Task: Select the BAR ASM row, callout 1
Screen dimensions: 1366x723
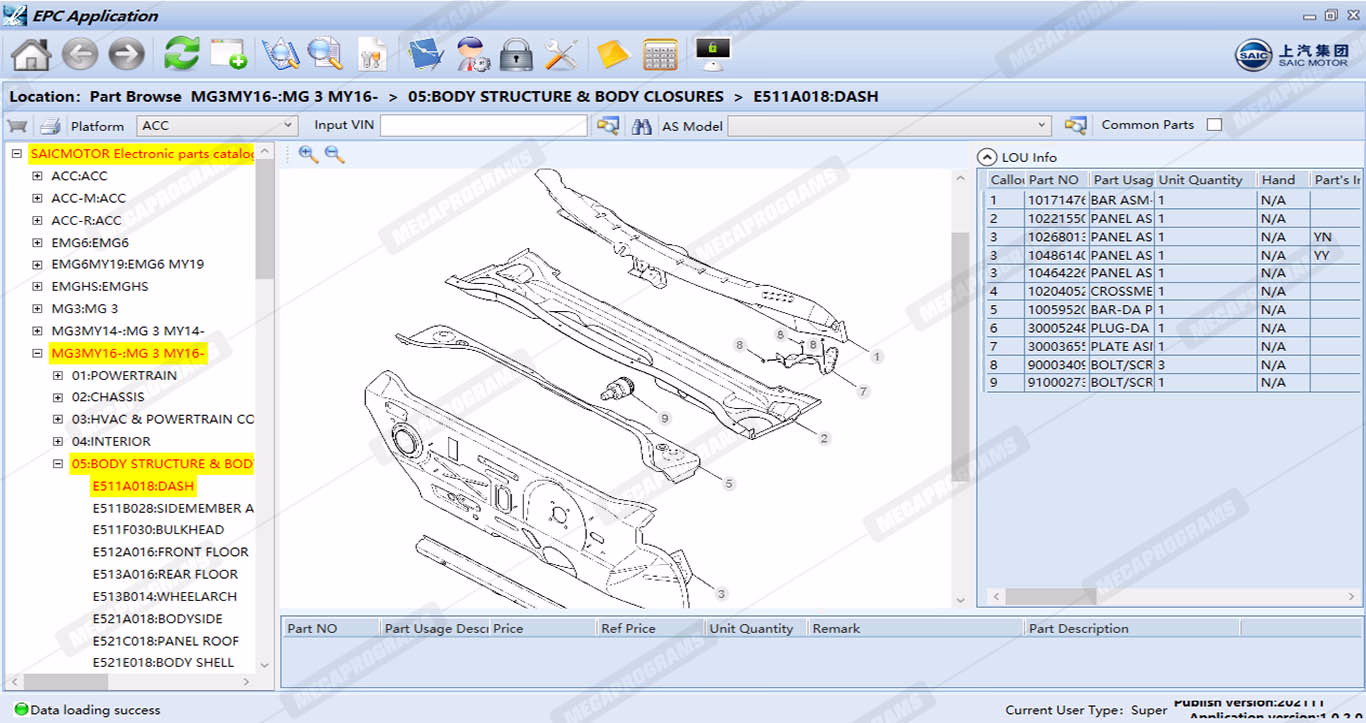Action: (x=1173, y=200)
